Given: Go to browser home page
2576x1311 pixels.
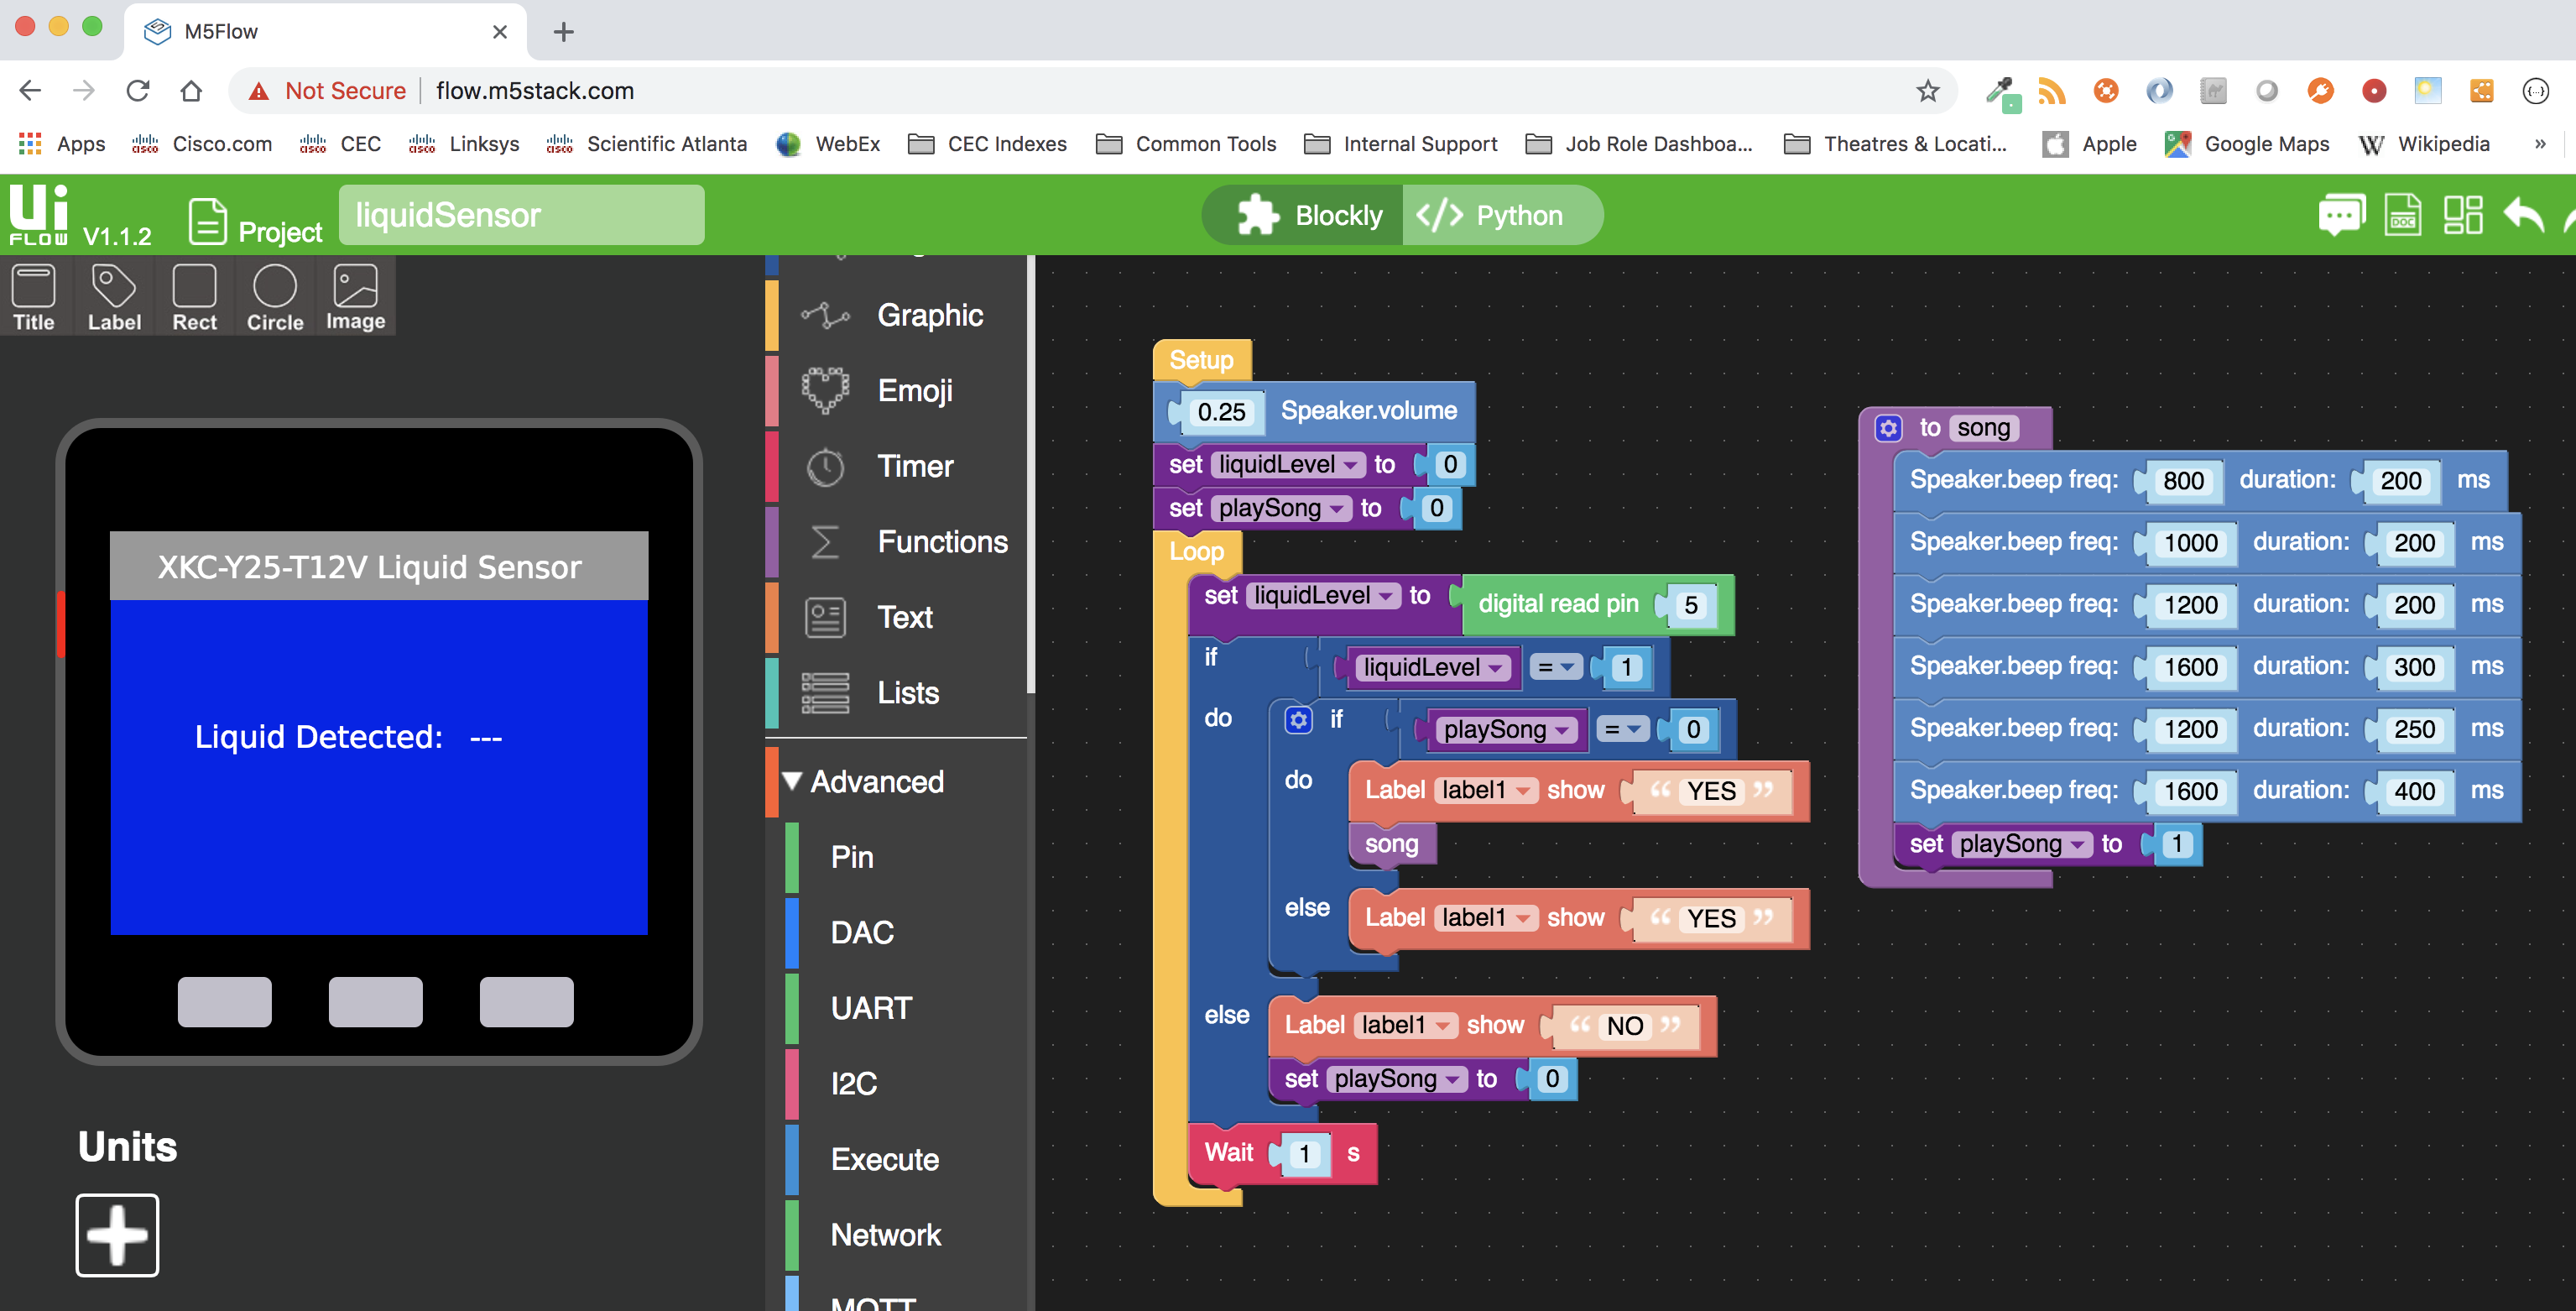Looking at the screenshot, I should pos(191,91).
